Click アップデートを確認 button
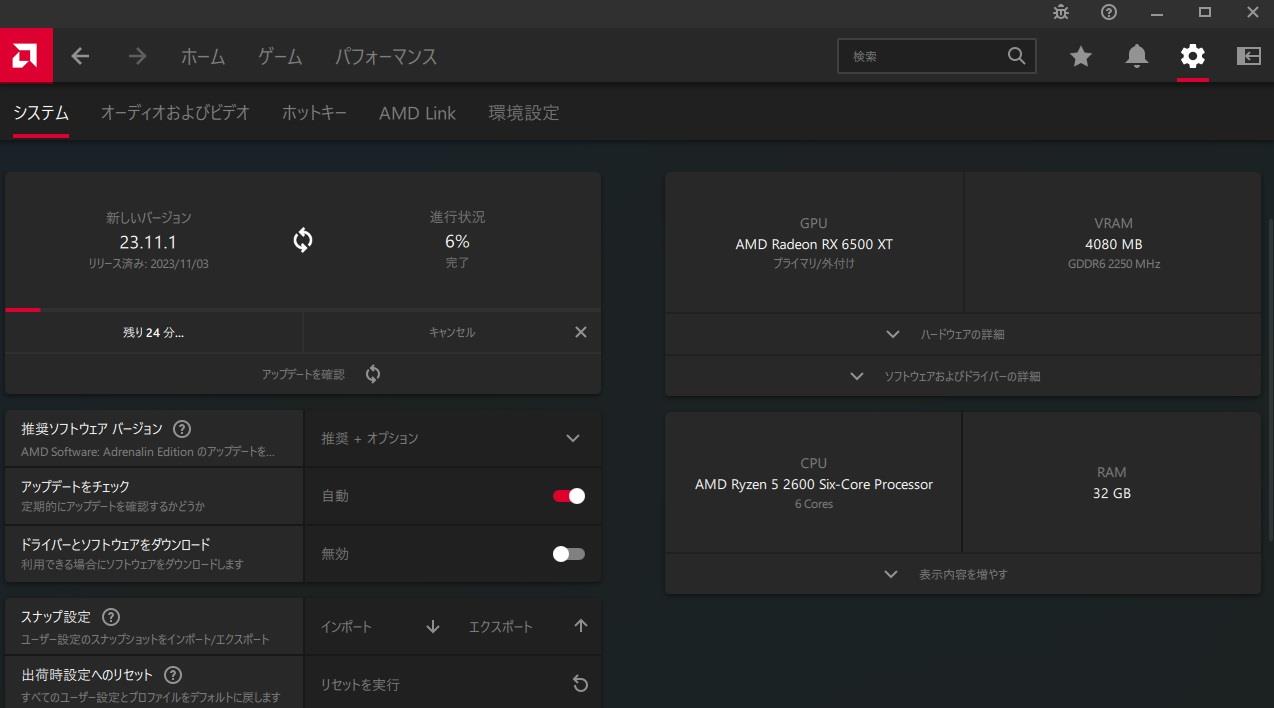 pyautogui.click(x=303, y=374)
